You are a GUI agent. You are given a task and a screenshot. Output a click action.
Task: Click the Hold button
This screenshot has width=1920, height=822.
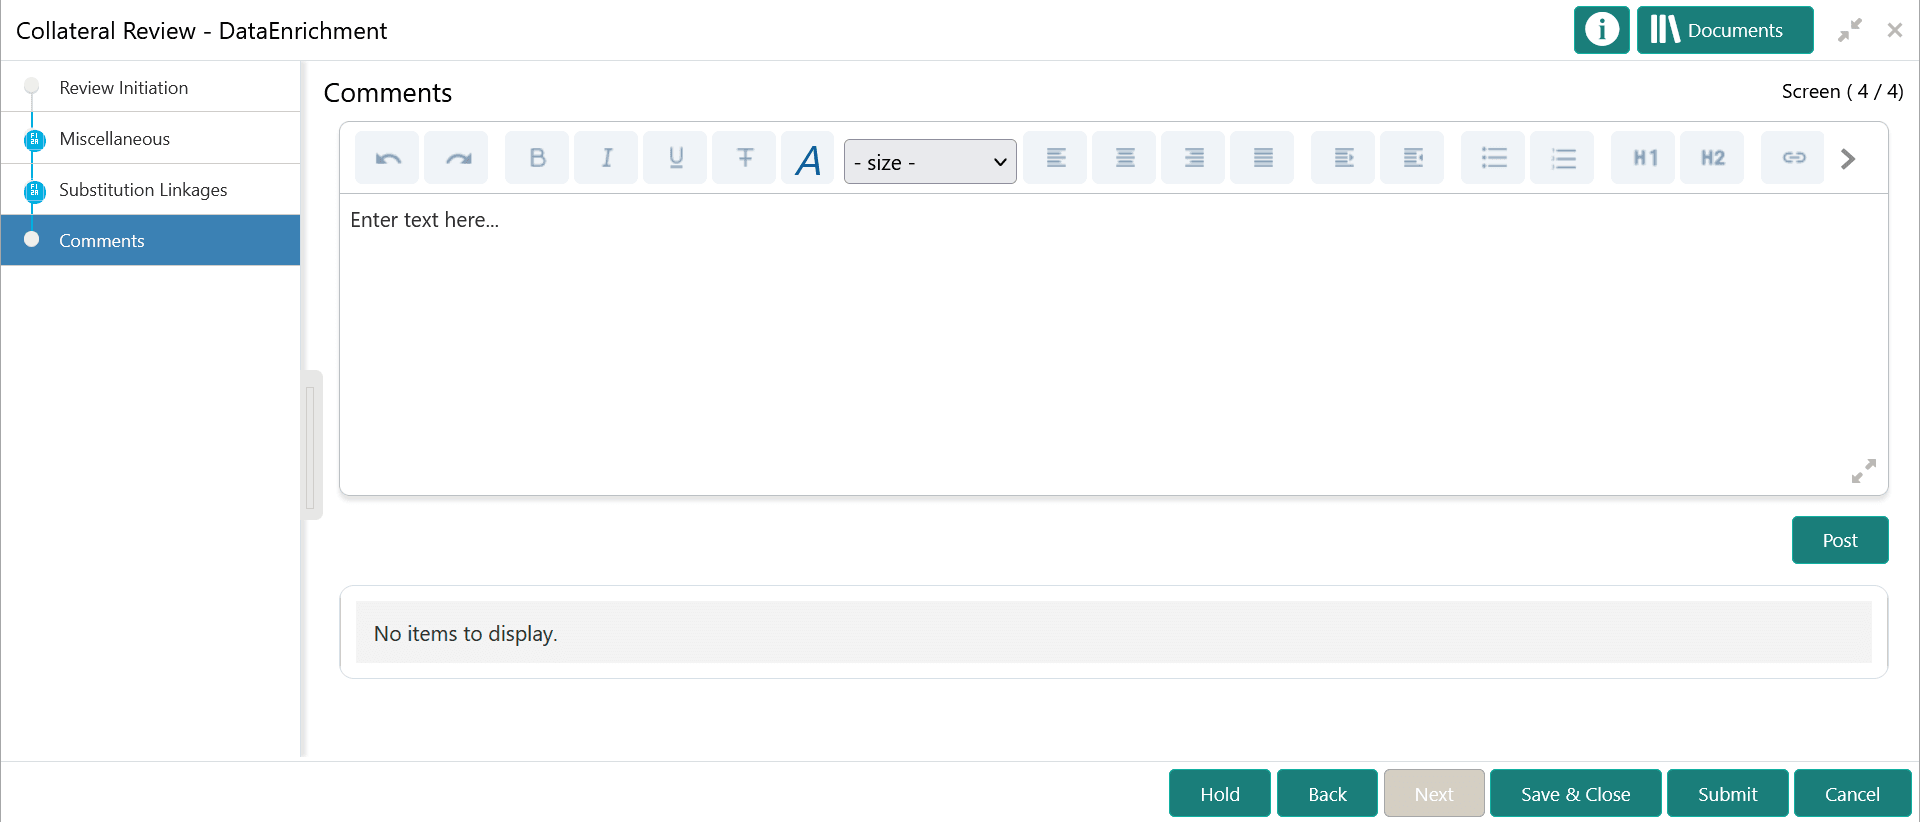coord(1219,794)
